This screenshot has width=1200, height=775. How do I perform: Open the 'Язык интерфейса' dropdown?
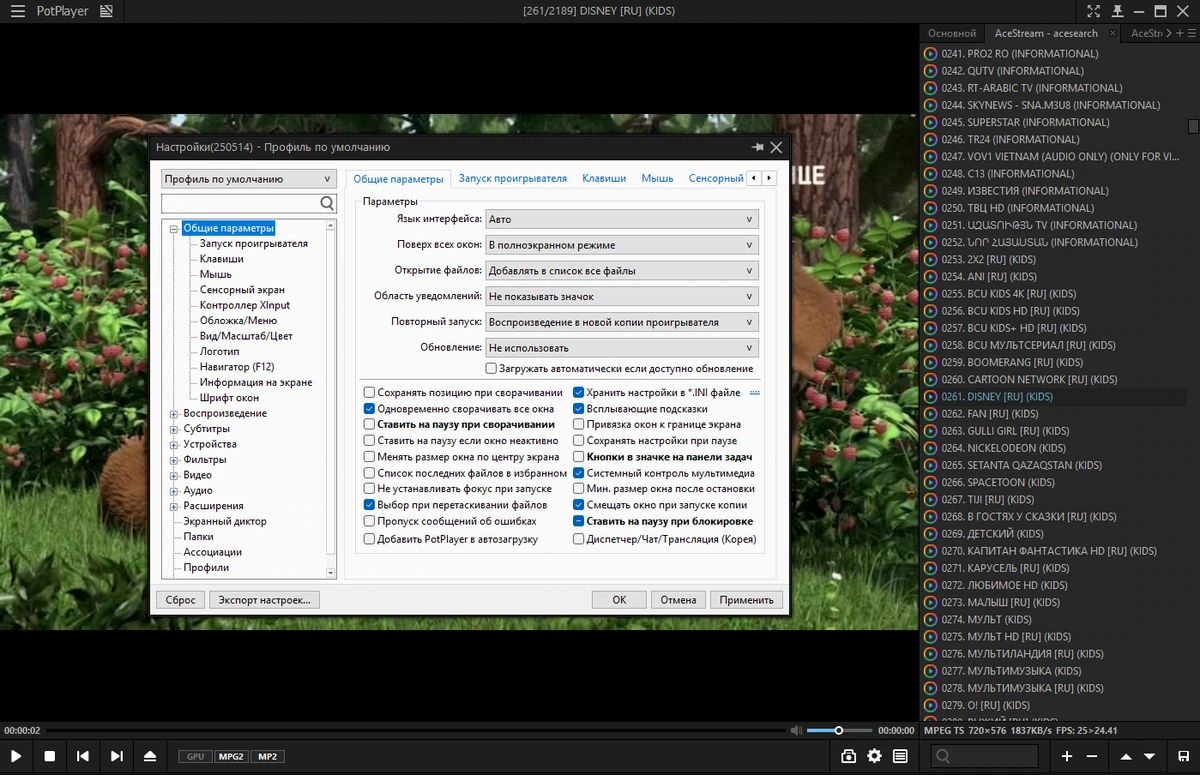pos(622,219)
